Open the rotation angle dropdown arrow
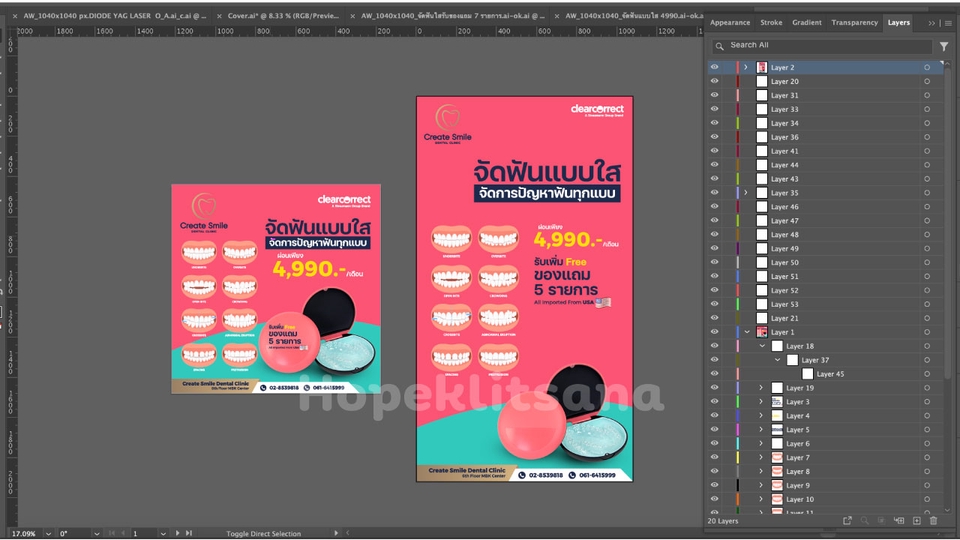 click(x=97, y=534)
